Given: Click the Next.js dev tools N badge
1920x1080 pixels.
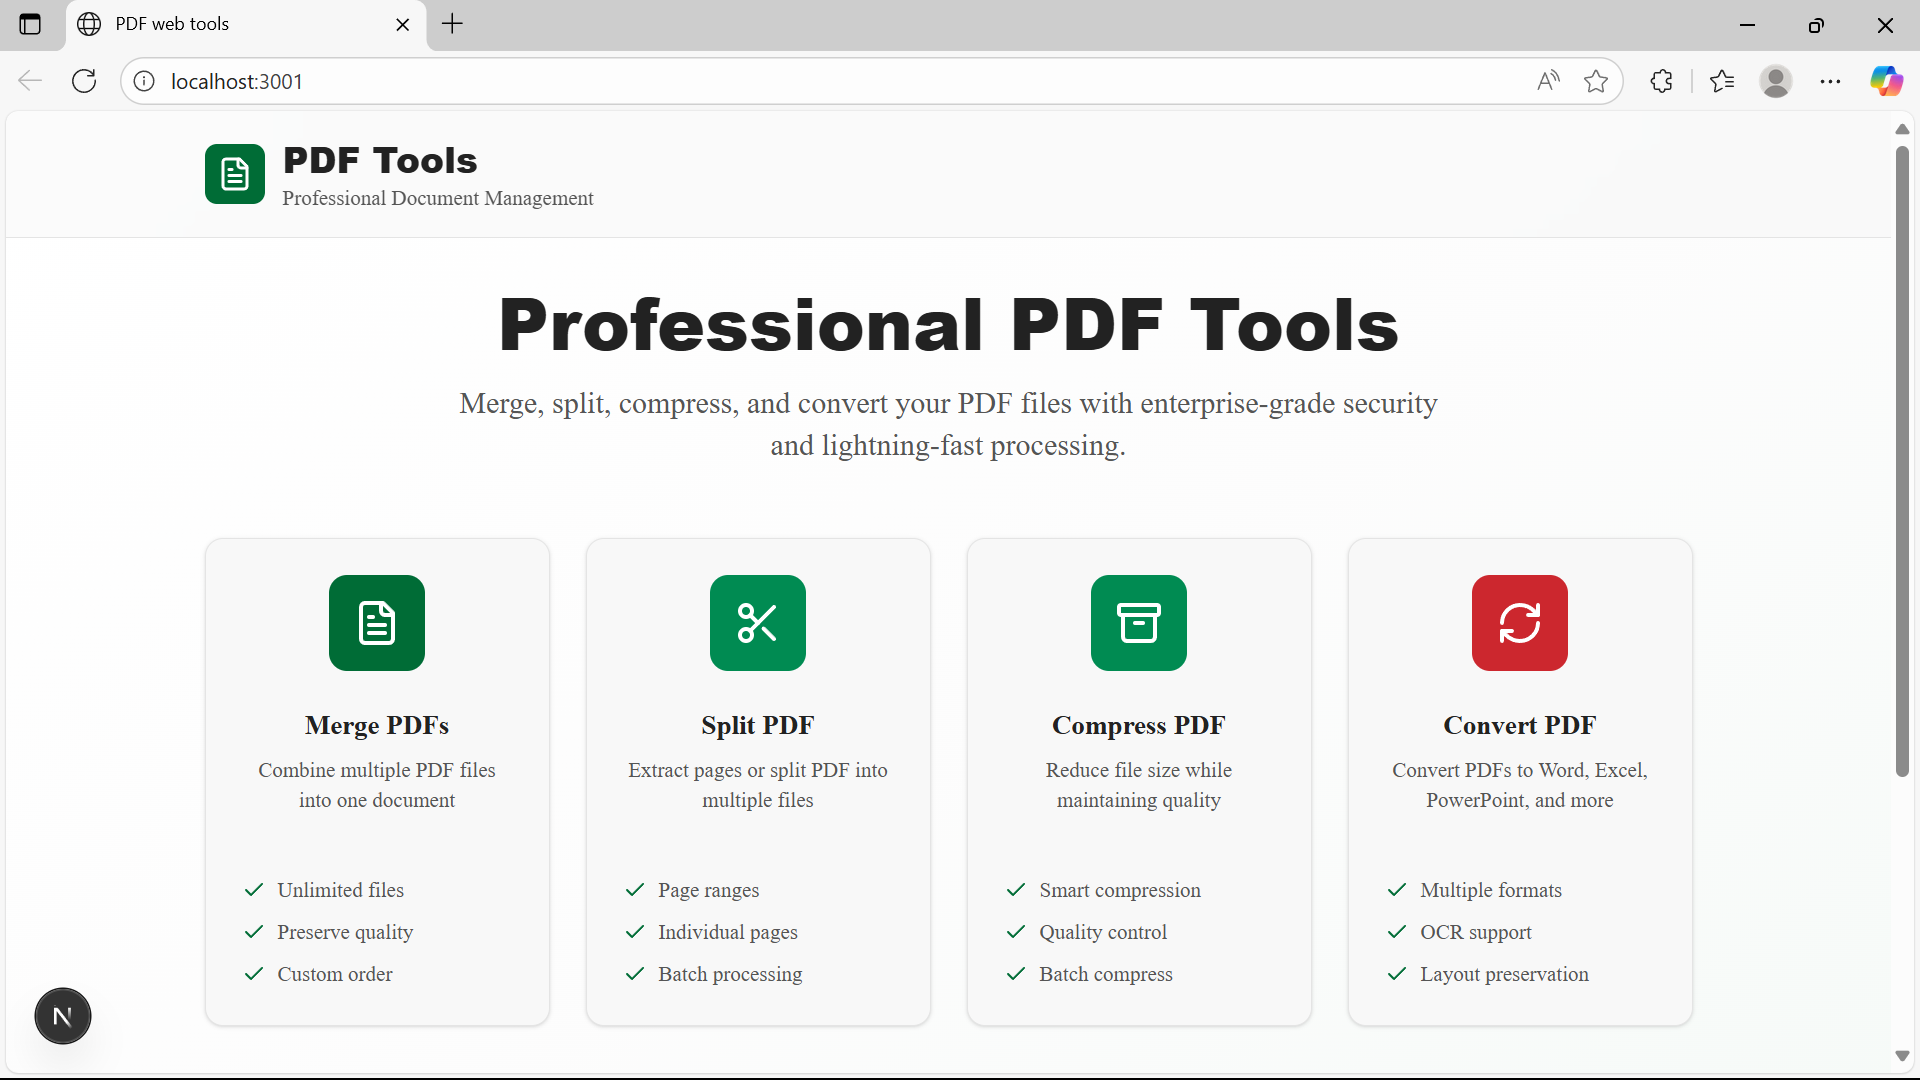Looking at the screenshot, I should click(x=63, y=1016).
